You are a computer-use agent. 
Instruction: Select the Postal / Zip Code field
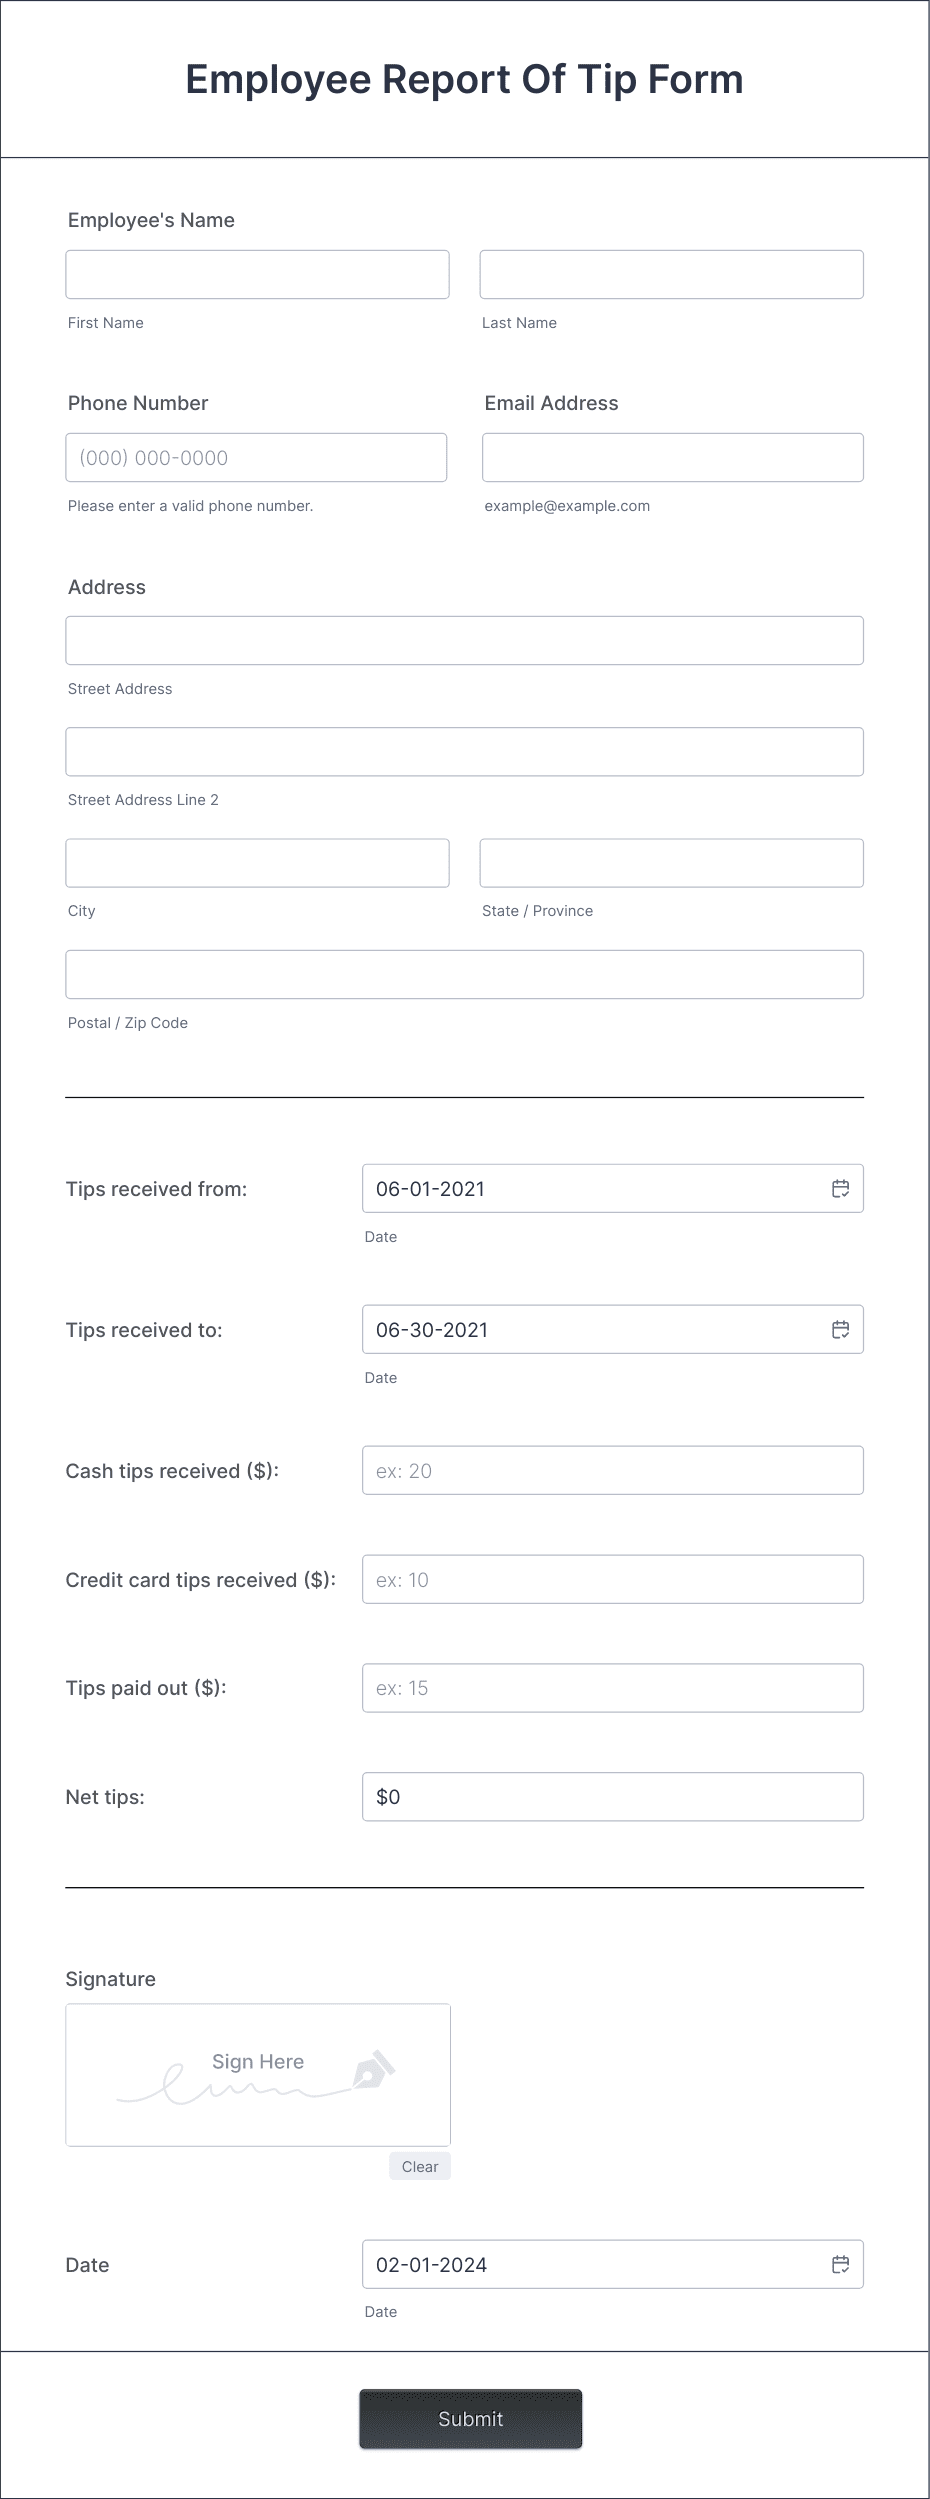tap(464, 974)
